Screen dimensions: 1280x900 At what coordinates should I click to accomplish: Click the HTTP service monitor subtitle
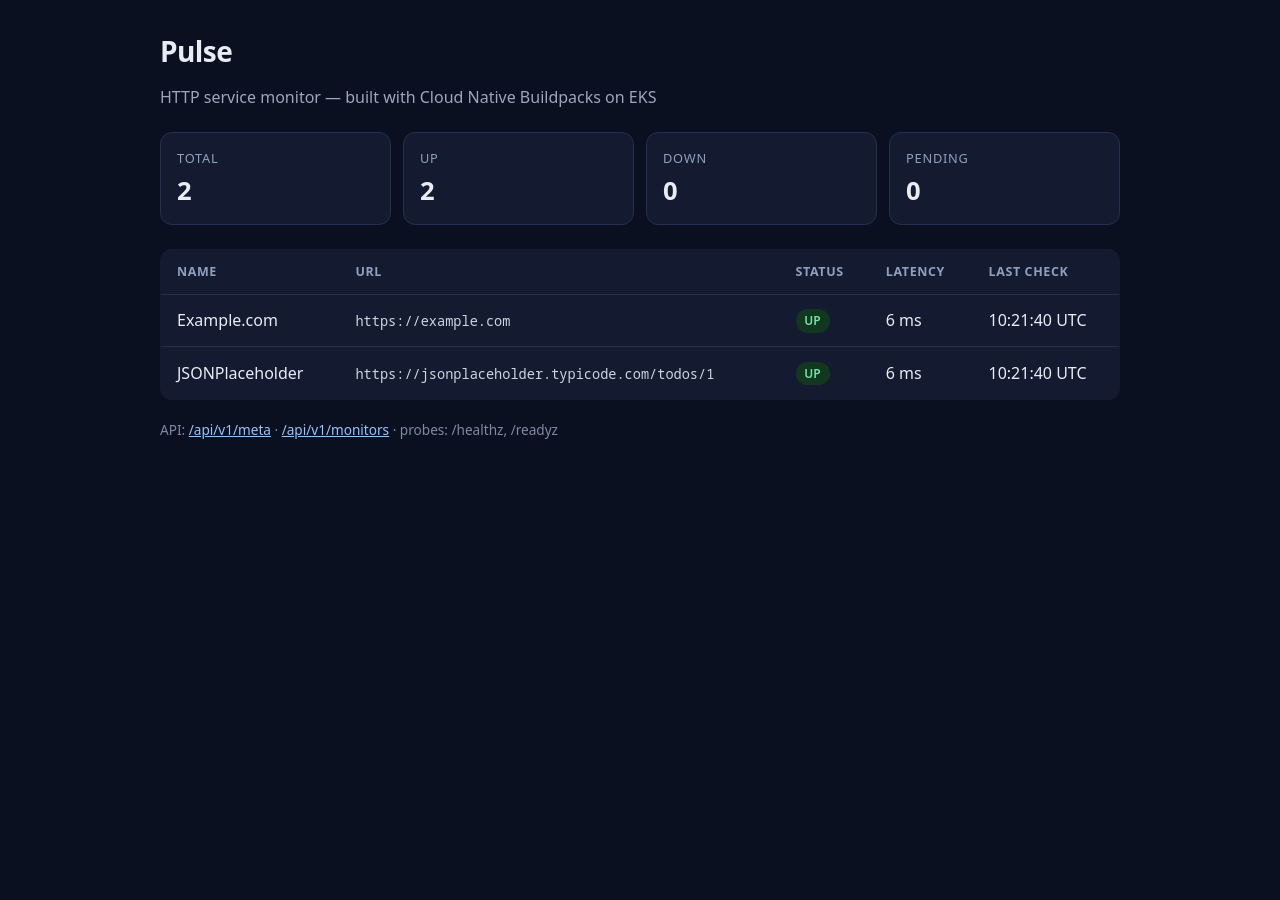(408, 97)
